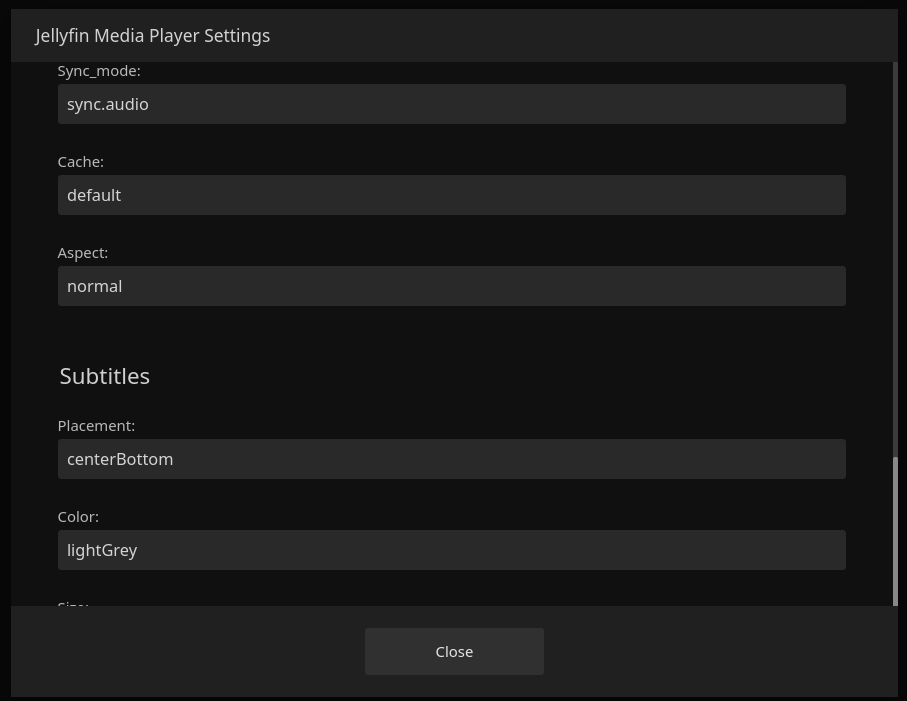
Task: Click the Size field label
Action: pyautogui.click(x=72, y=607)
